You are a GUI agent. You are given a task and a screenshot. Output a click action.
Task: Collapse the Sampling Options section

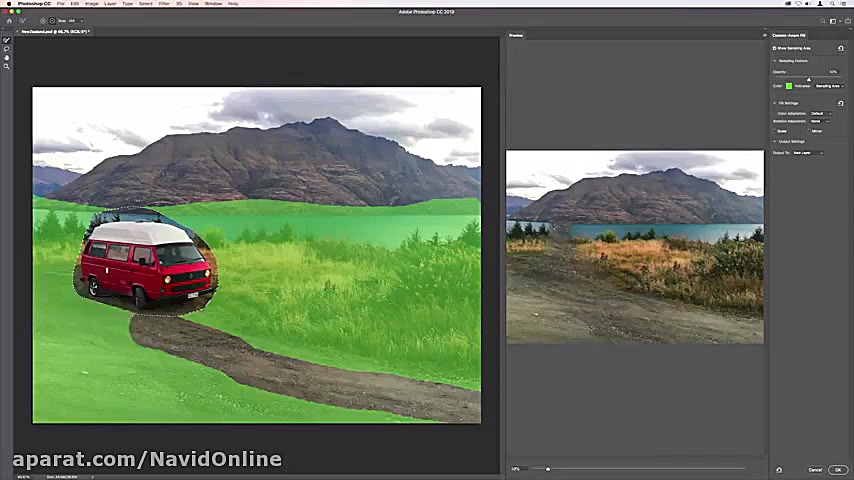[774, 60]
